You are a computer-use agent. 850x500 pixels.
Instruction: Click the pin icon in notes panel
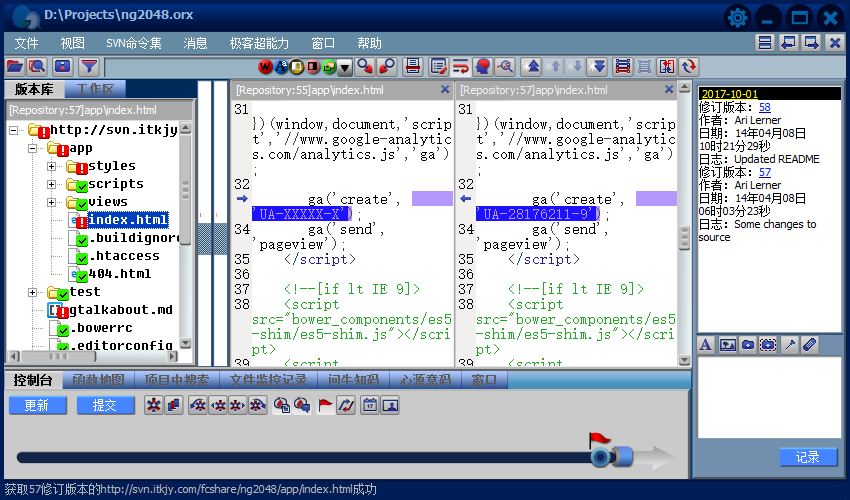click(790, 344)
